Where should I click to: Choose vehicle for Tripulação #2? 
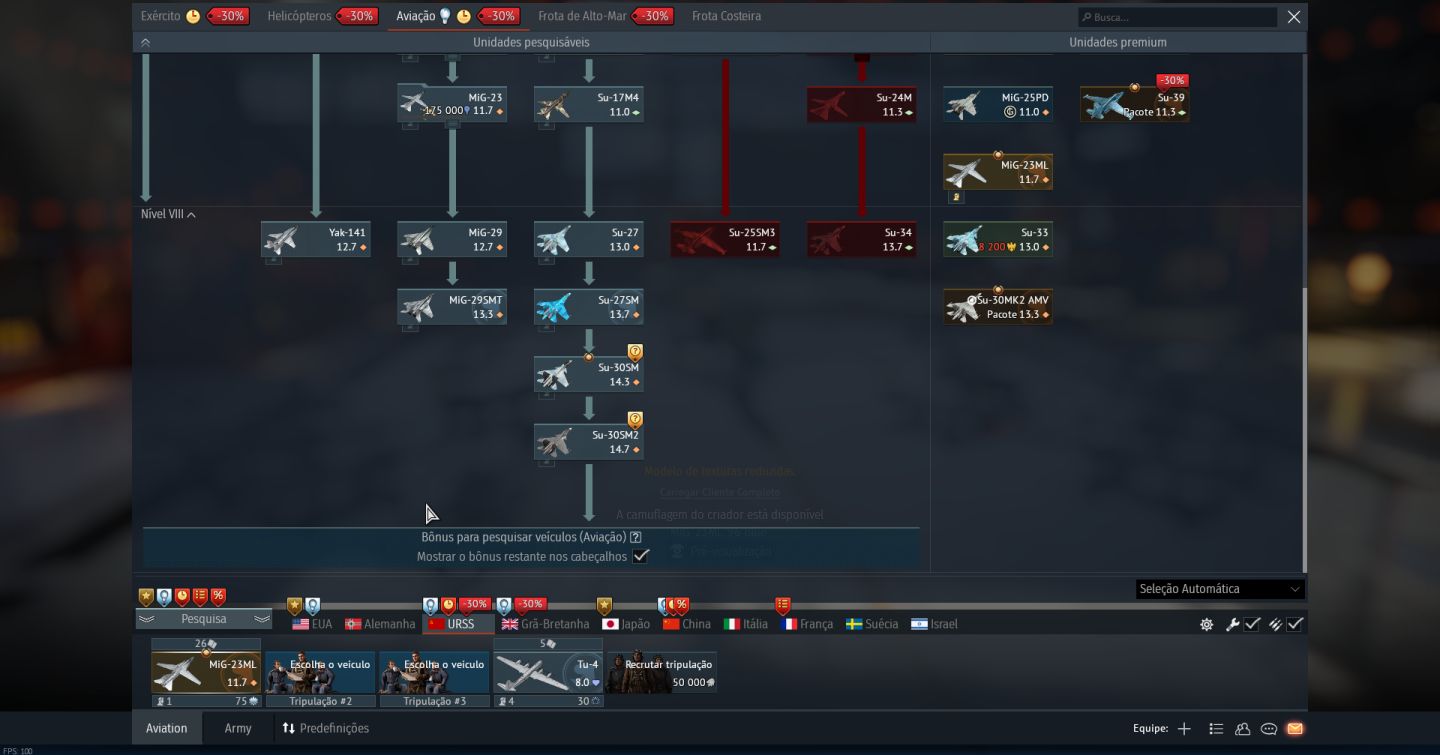pos(320,672)
